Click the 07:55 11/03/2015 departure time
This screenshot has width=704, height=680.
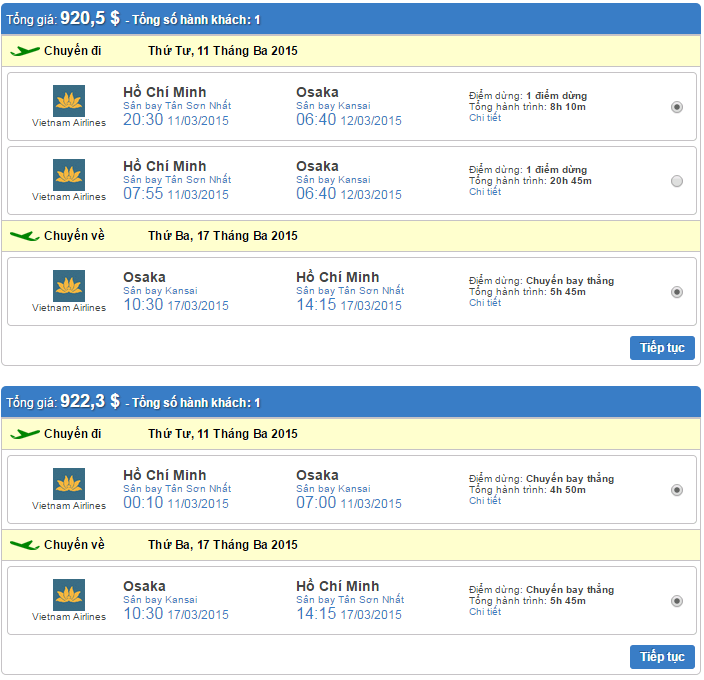tap(176, 194)
